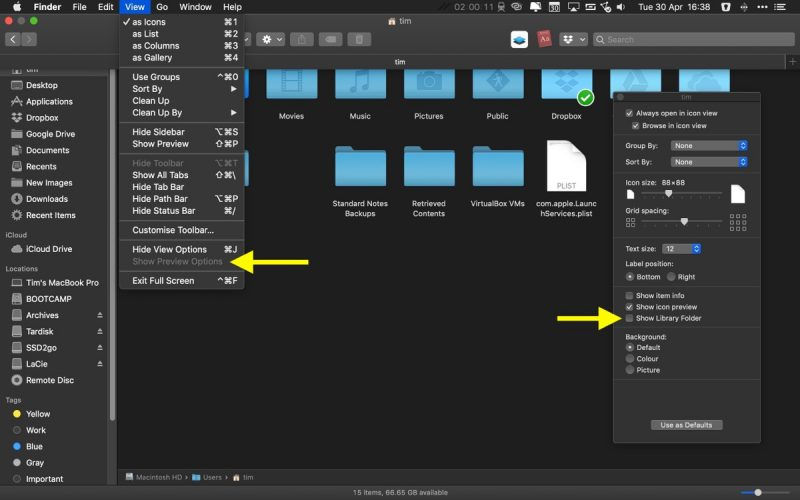Click the new tab plus button
The width and height of the screenshot is (800, 500).
click(792, 62)
